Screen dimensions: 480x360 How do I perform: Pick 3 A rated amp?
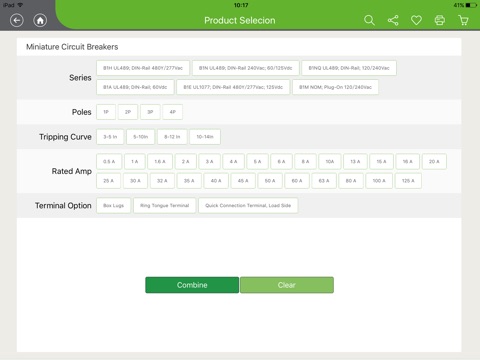tap(209, 162)
